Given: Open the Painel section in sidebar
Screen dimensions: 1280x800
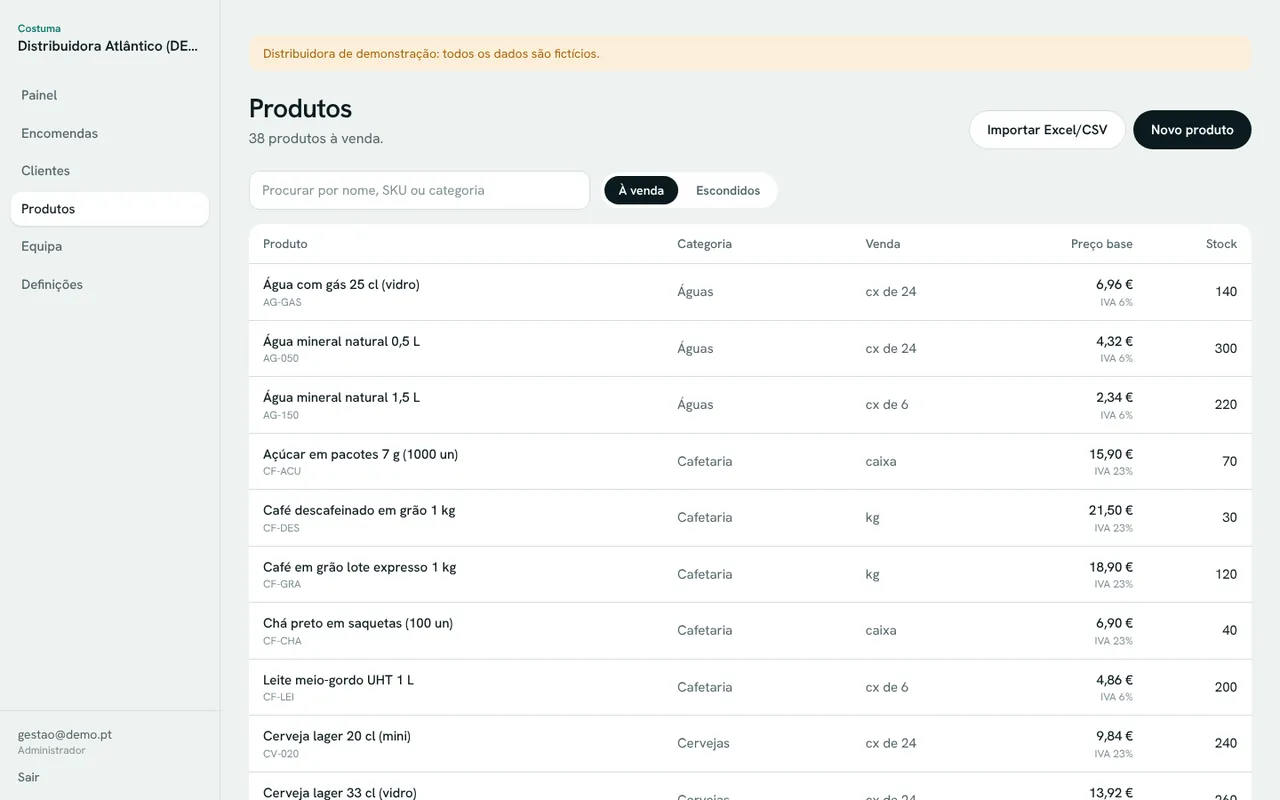Looking at the screenshot, I should tap(110, 95).
